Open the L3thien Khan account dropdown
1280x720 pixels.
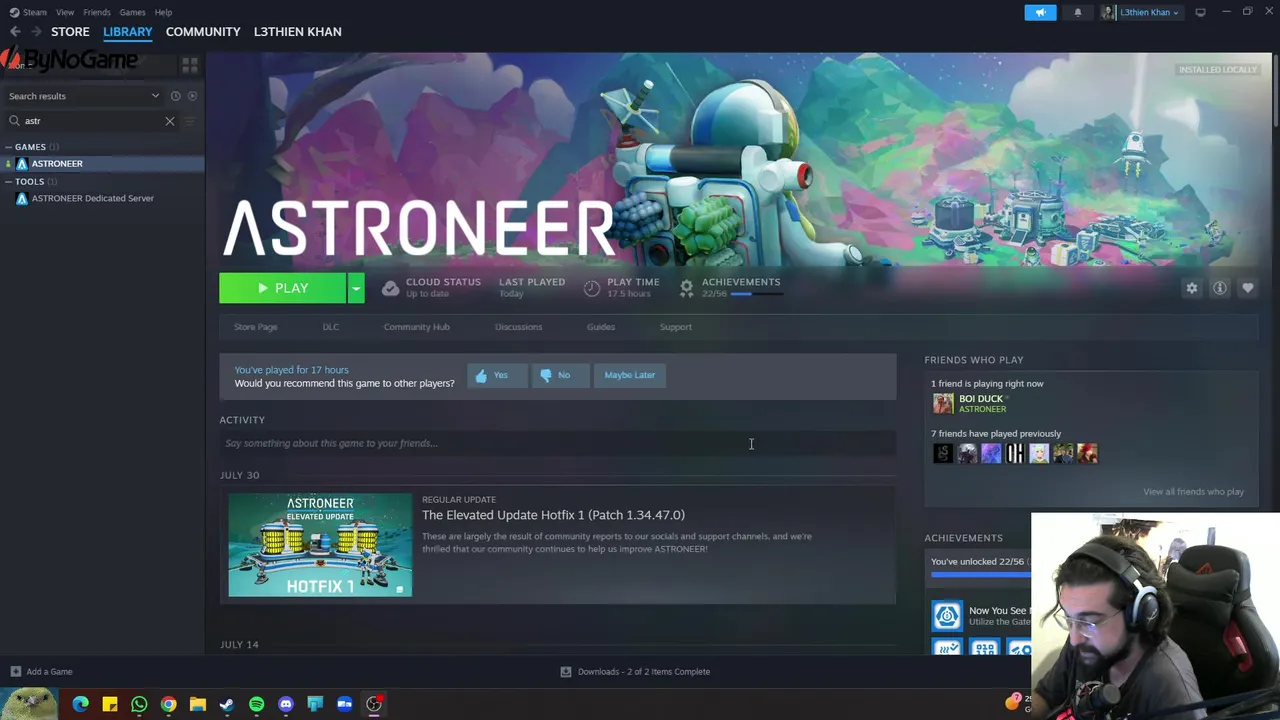click(1140, 12)
